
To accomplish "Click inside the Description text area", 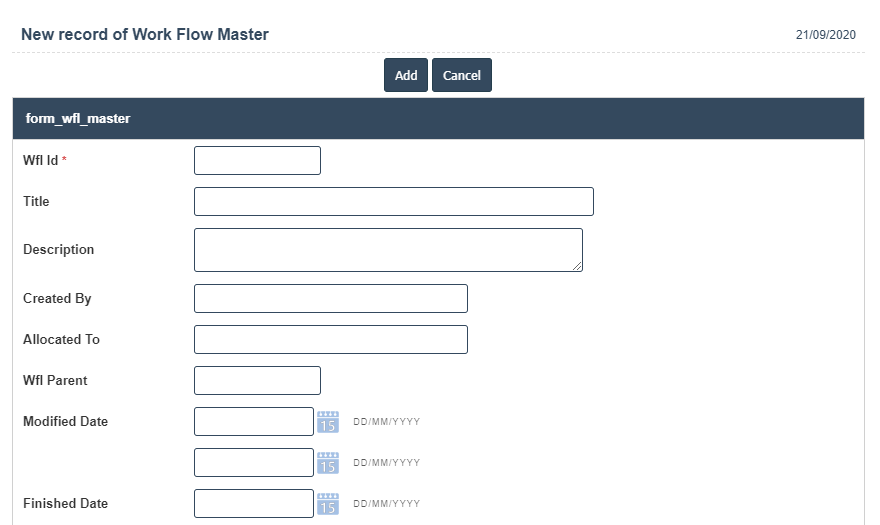I will (x=388, y=250).
